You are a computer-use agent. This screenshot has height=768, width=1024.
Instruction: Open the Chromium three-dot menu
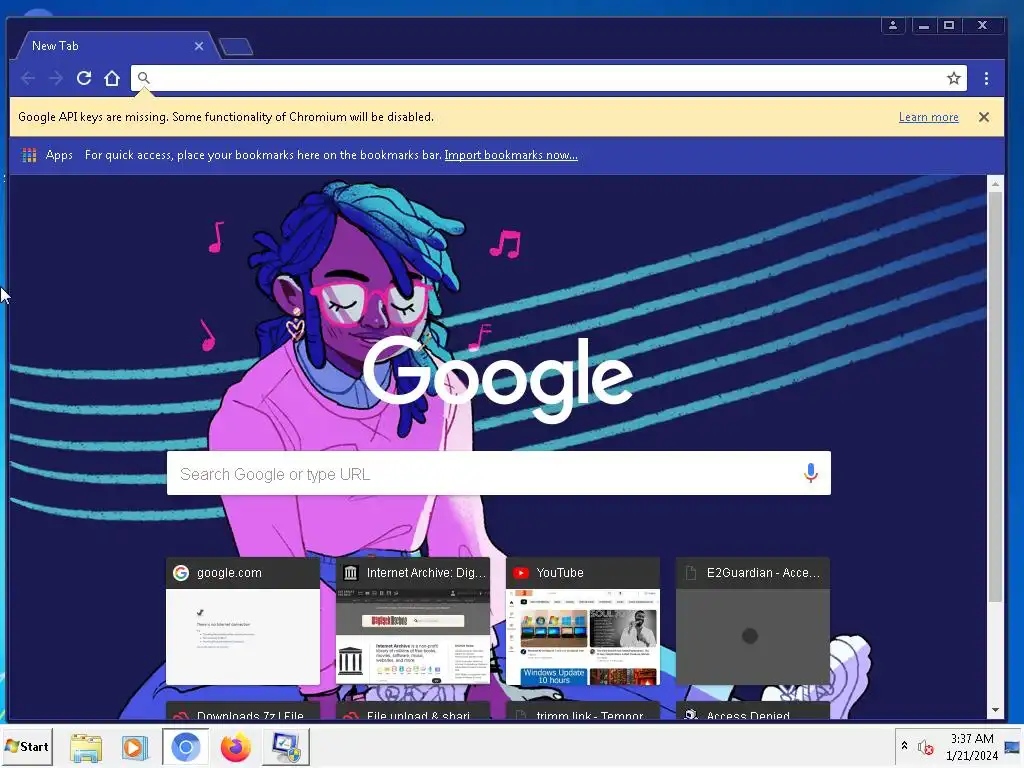pyautogui.click(x=986, y=78)
